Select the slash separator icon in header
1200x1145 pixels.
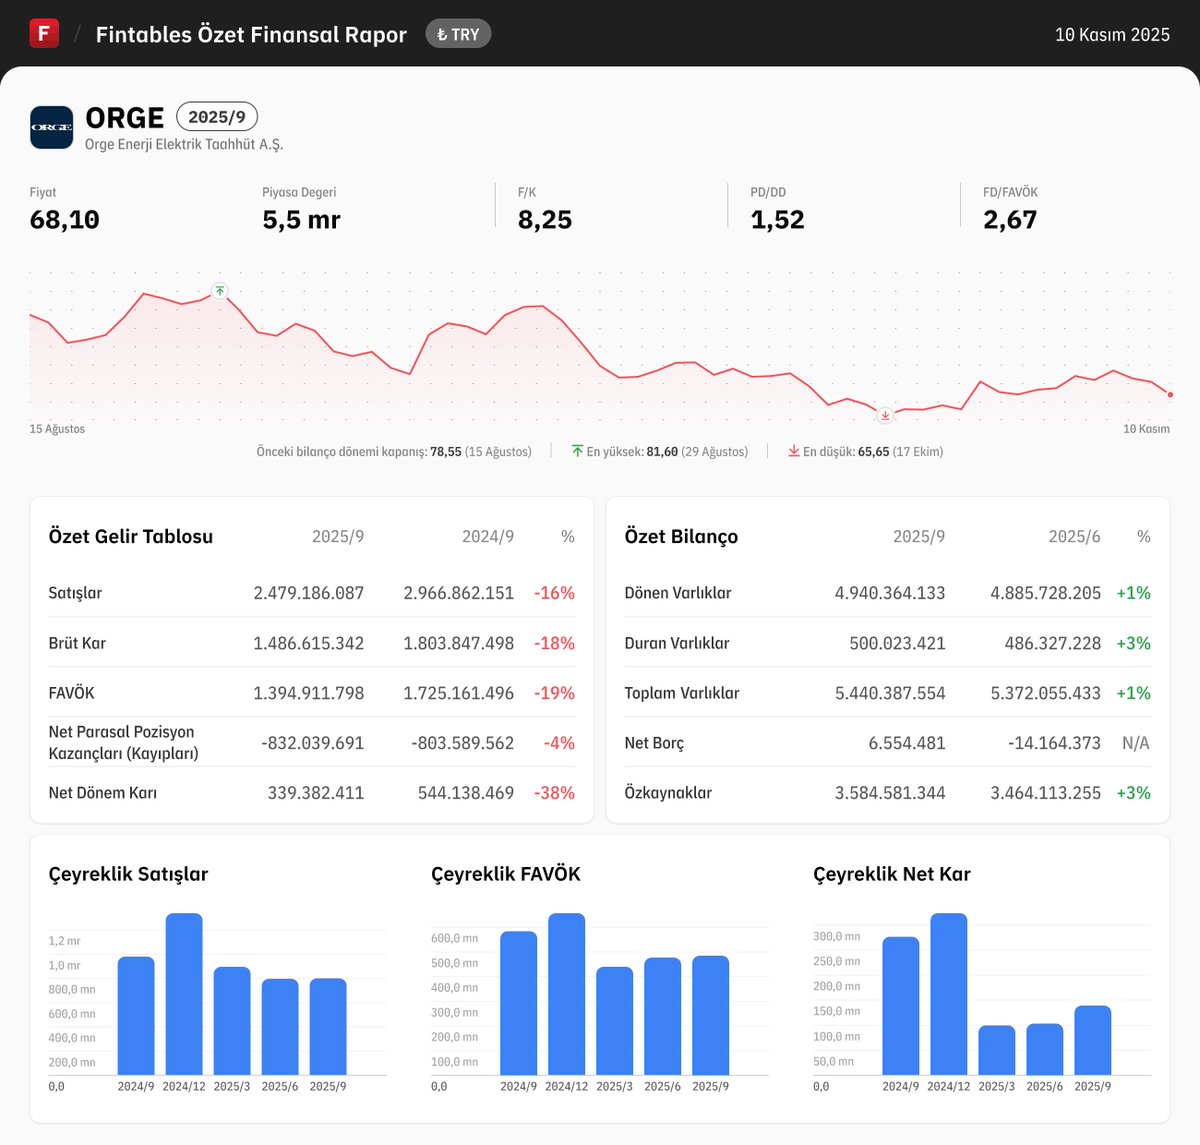[75, 33]
